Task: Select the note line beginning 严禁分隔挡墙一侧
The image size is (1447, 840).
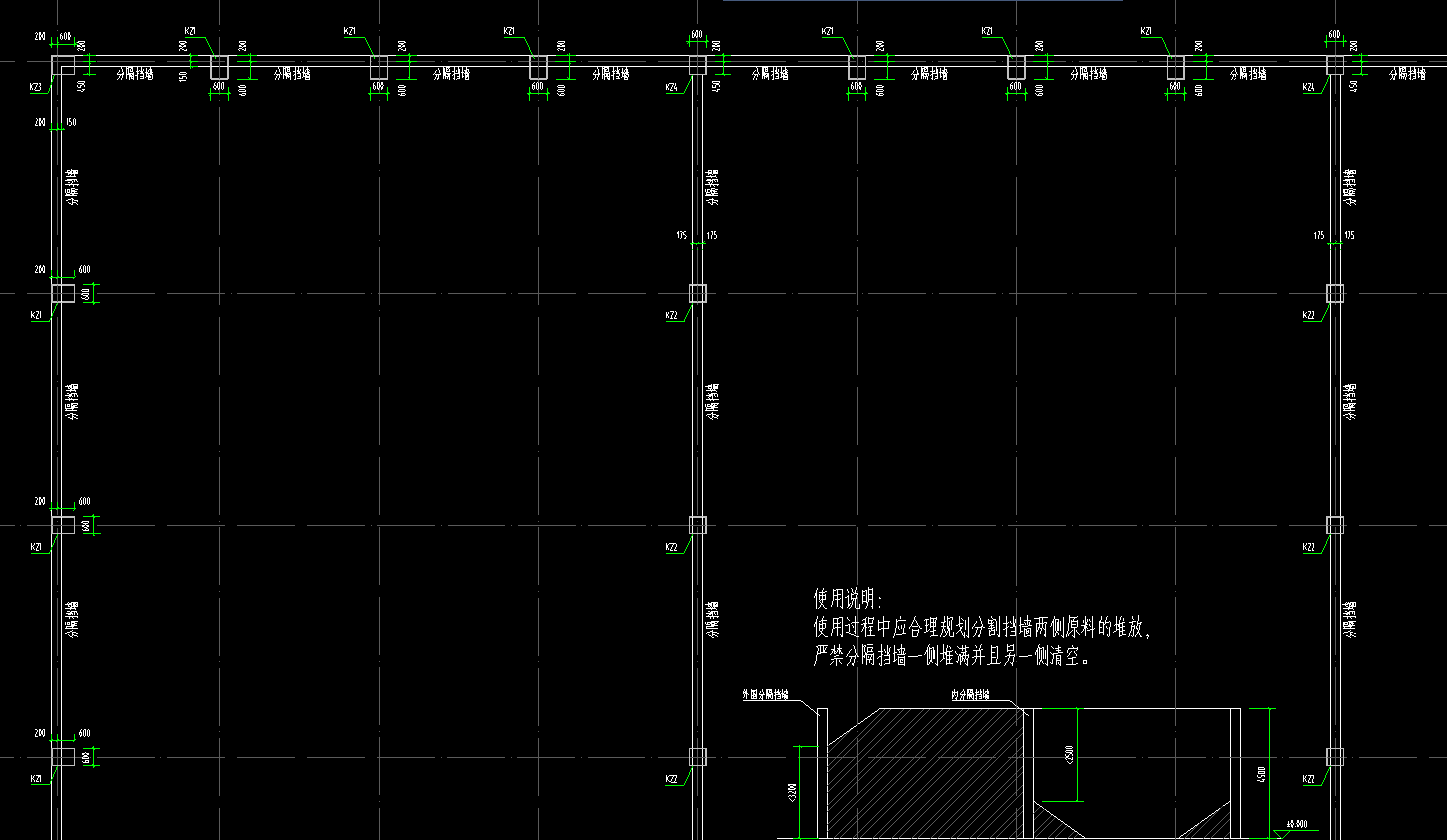Action: click(x=952, y=657)
